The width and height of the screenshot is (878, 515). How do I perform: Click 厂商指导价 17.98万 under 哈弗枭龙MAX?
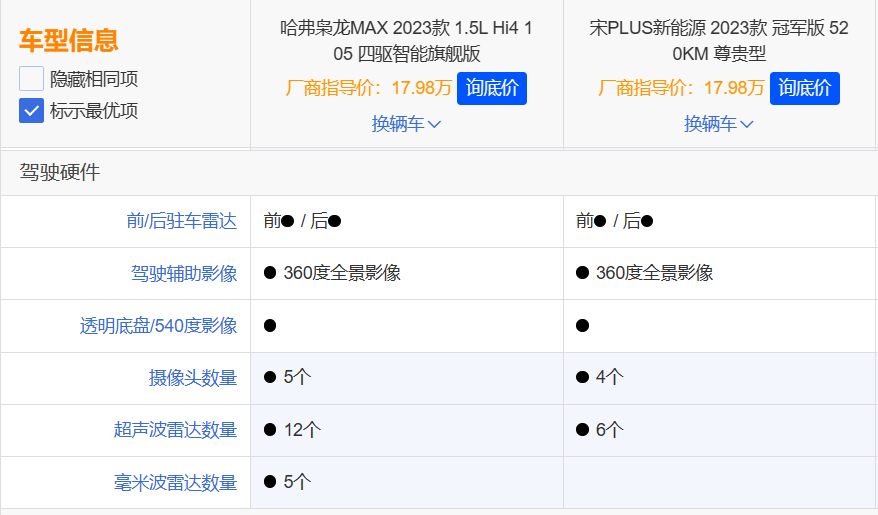tap(369, 88)
